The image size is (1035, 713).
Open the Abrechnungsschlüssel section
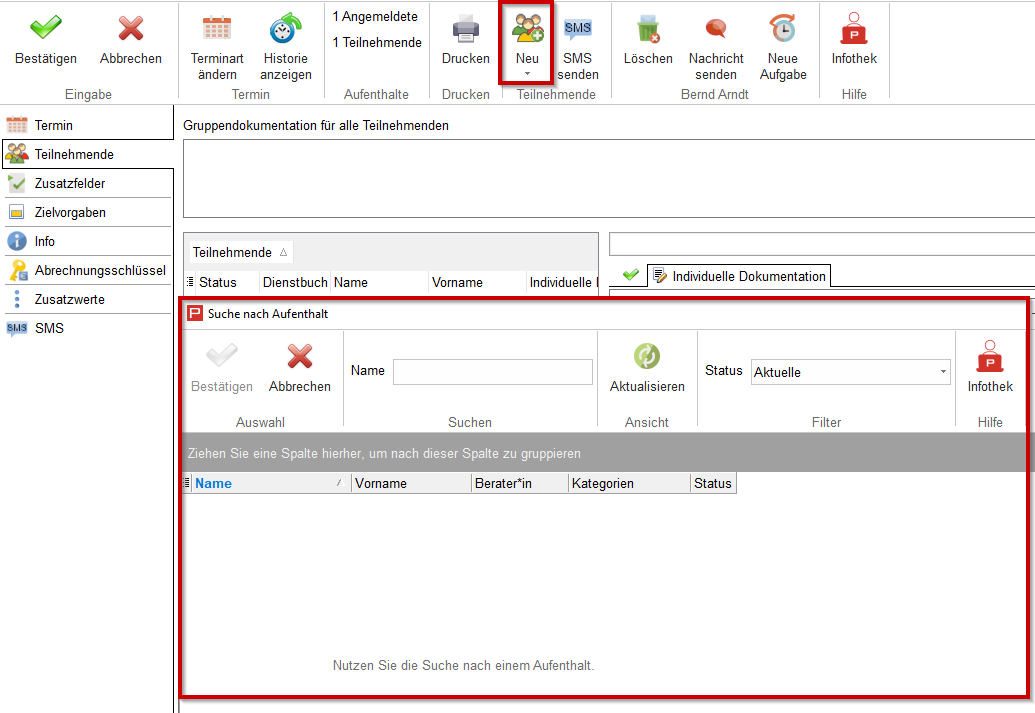click(99, 270)
